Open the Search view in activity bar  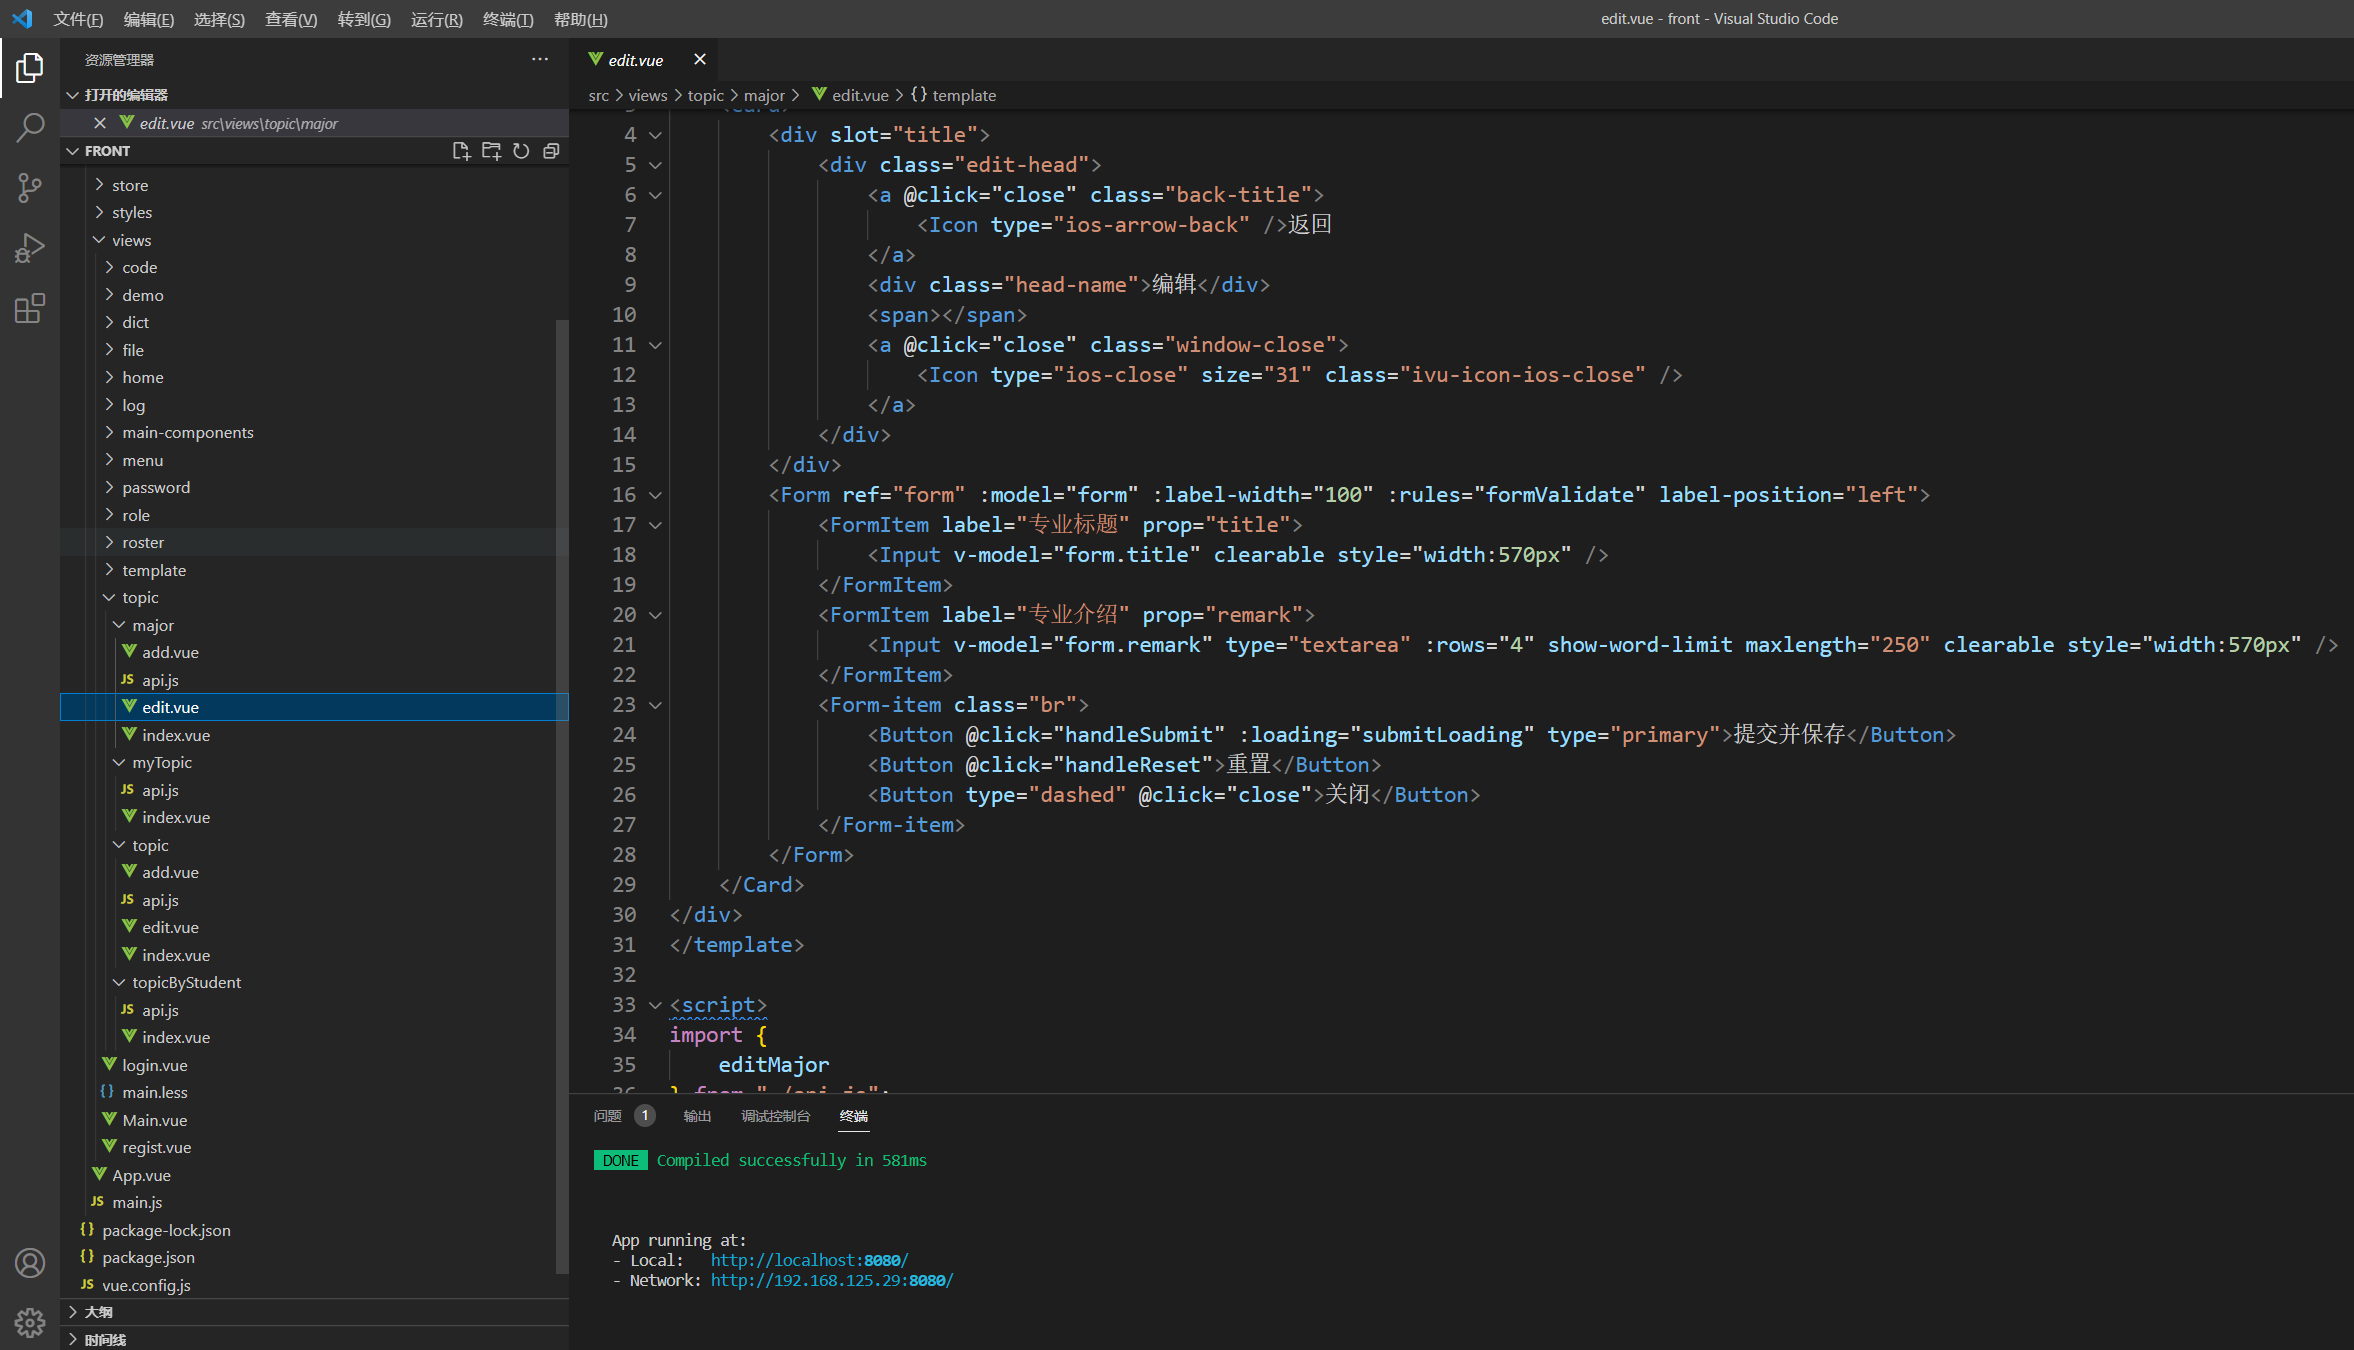pos(30,128)
